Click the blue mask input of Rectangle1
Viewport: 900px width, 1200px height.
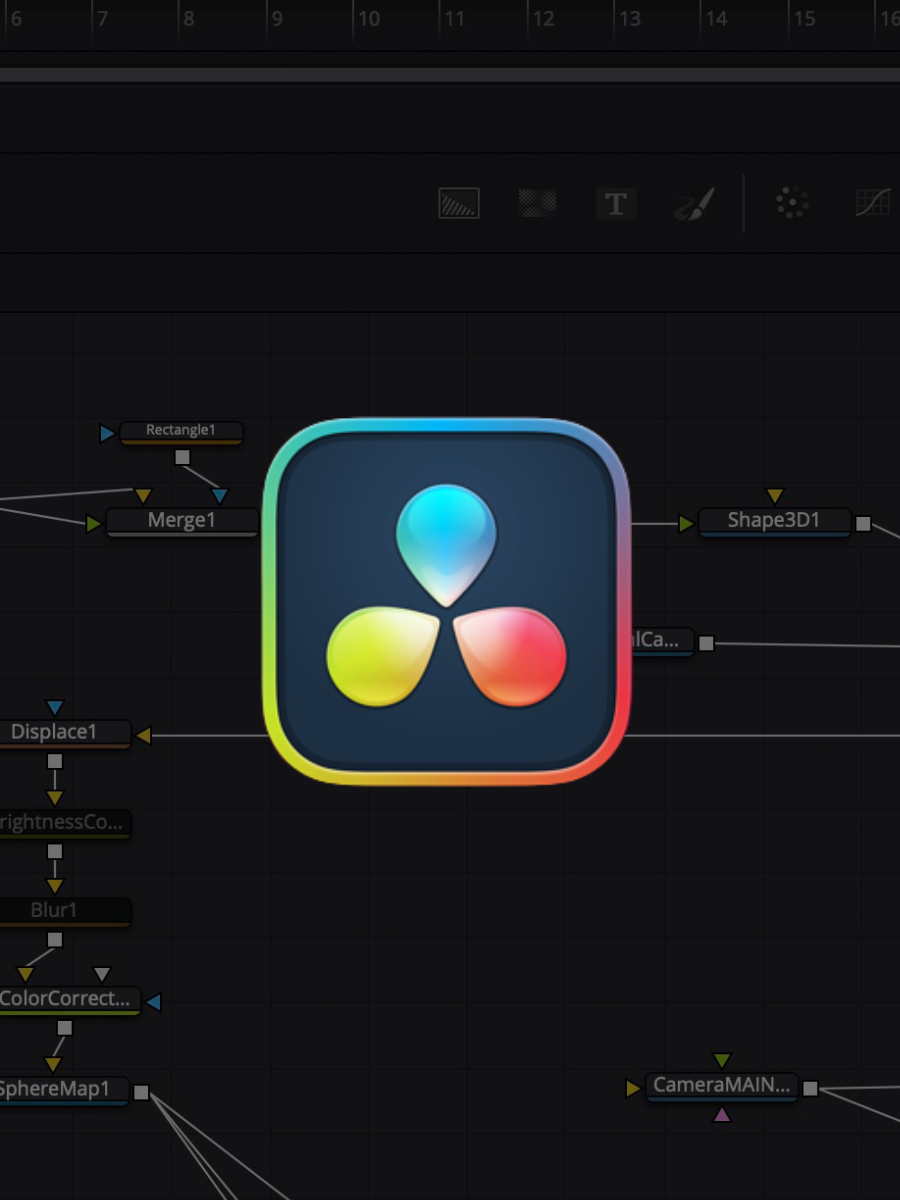tap(107, 433)
